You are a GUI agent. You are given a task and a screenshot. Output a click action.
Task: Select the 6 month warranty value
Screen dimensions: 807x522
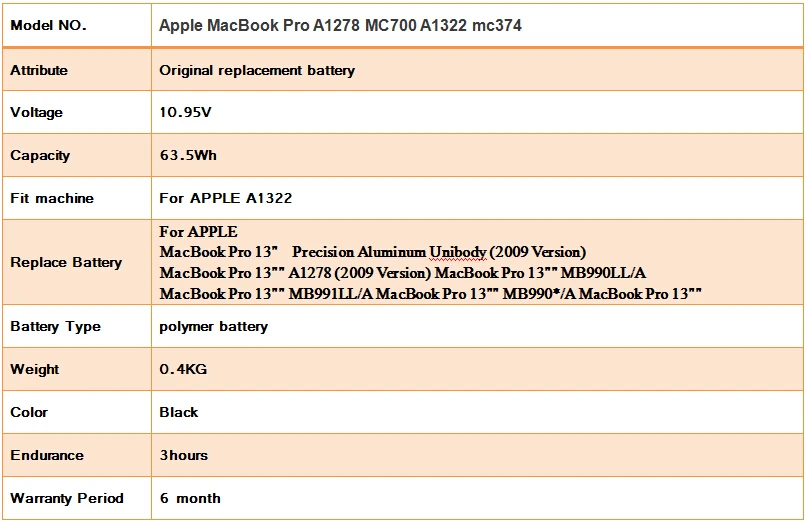pos(190,498)
